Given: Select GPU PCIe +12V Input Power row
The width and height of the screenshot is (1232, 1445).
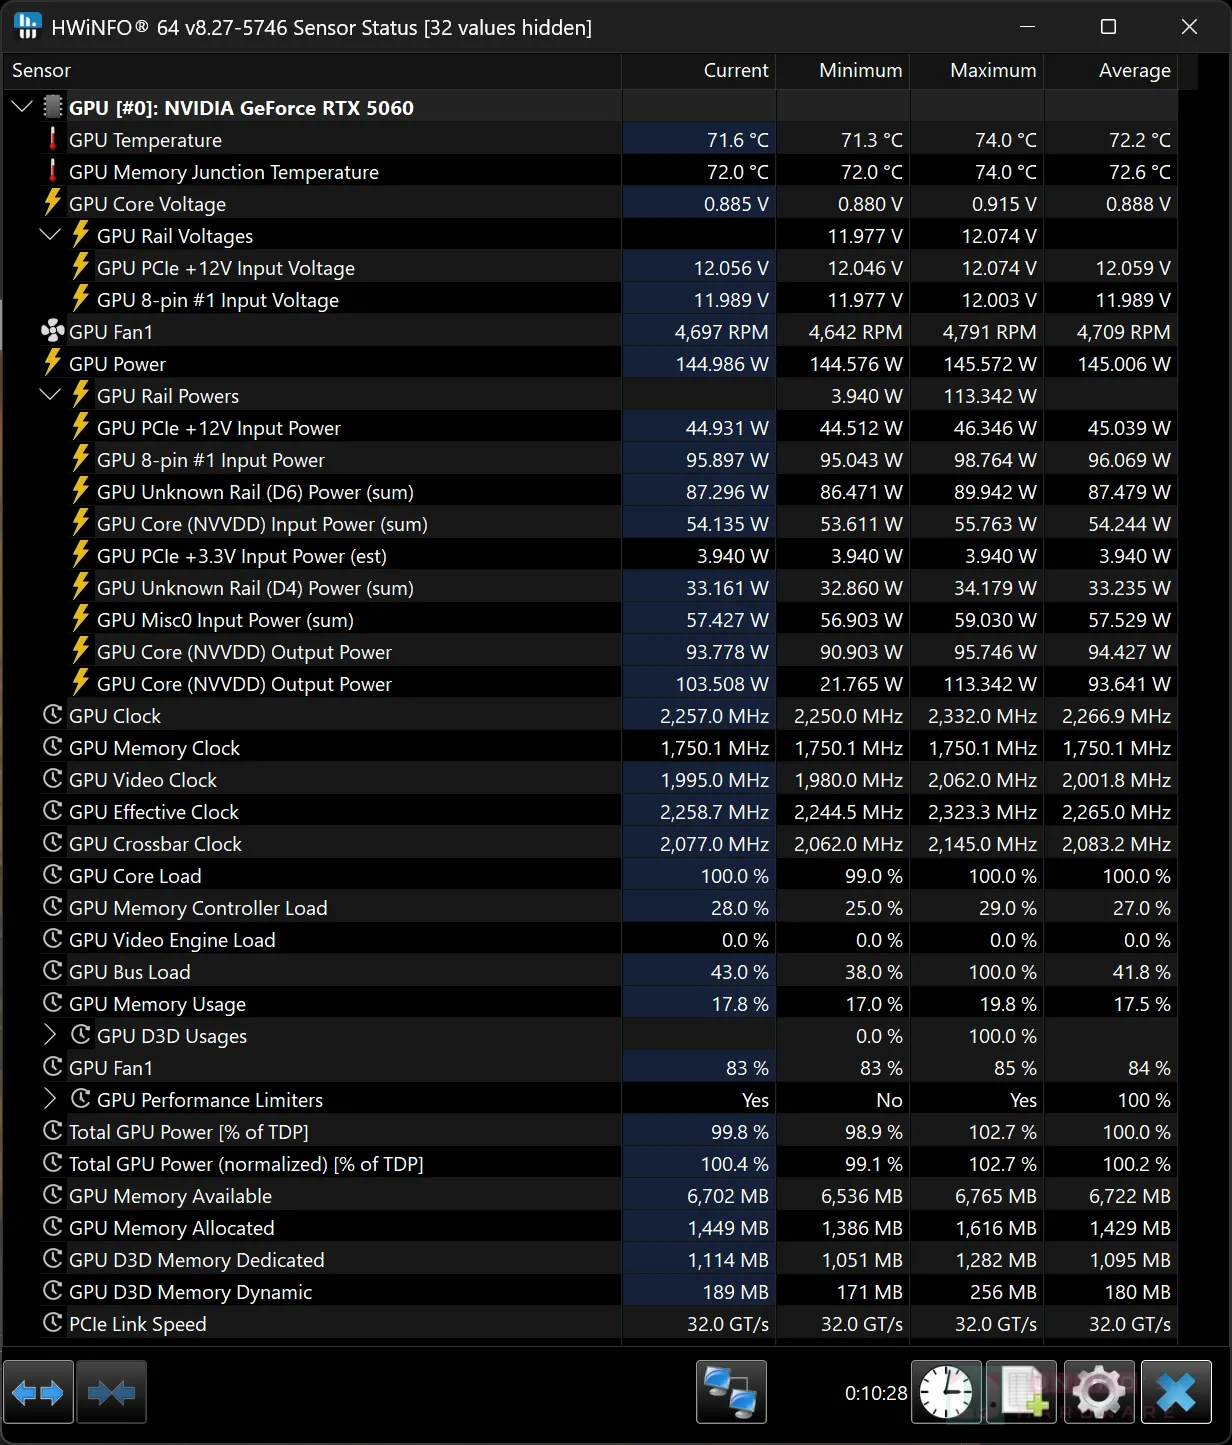Looking at the screenshot, I should coord(590,428).
